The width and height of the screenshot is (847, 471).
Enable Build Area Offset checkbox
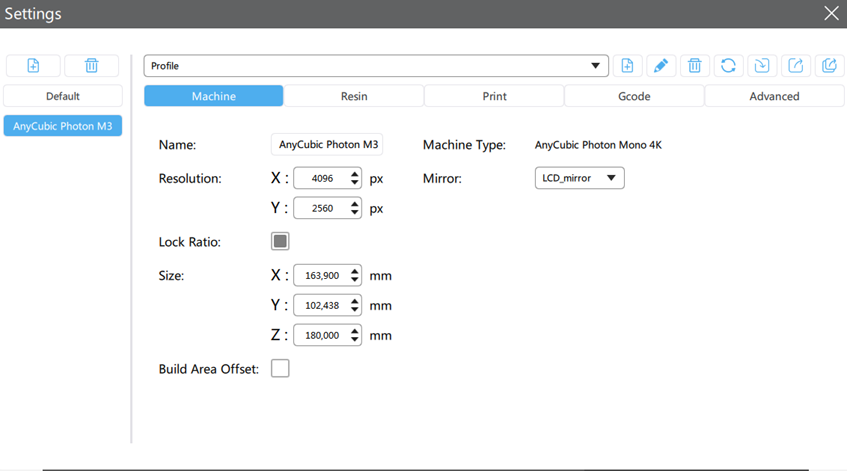[280, 368]
